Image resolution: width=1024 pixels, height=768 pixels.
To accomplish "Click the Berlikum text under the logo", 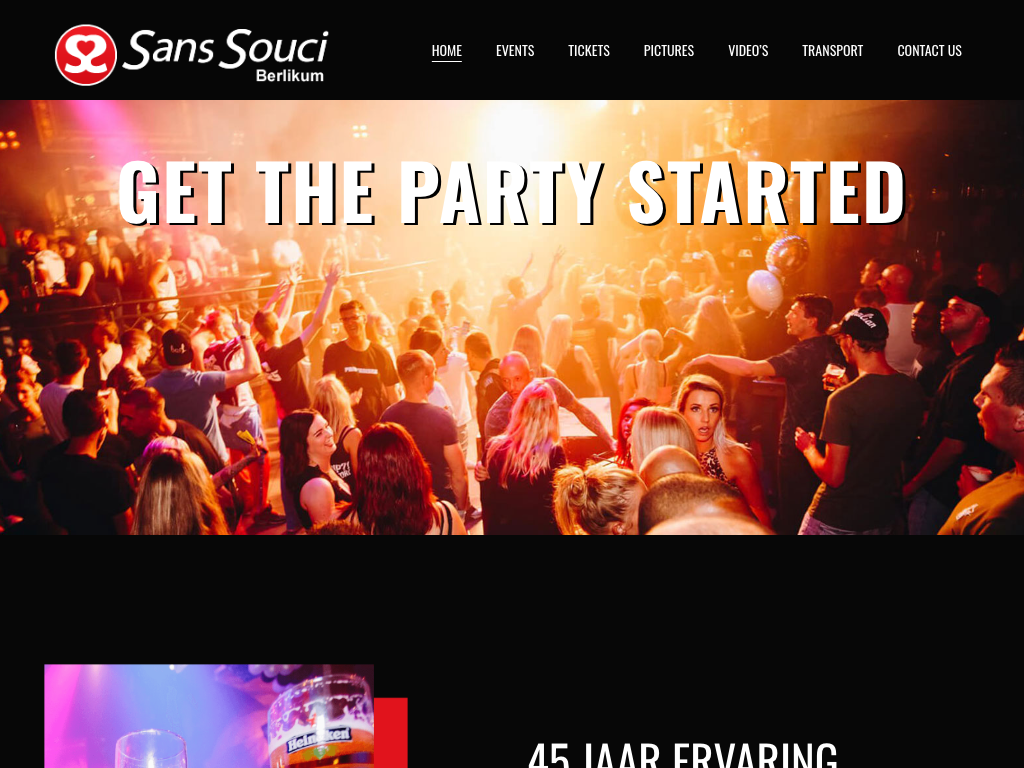I will (290, 76).
